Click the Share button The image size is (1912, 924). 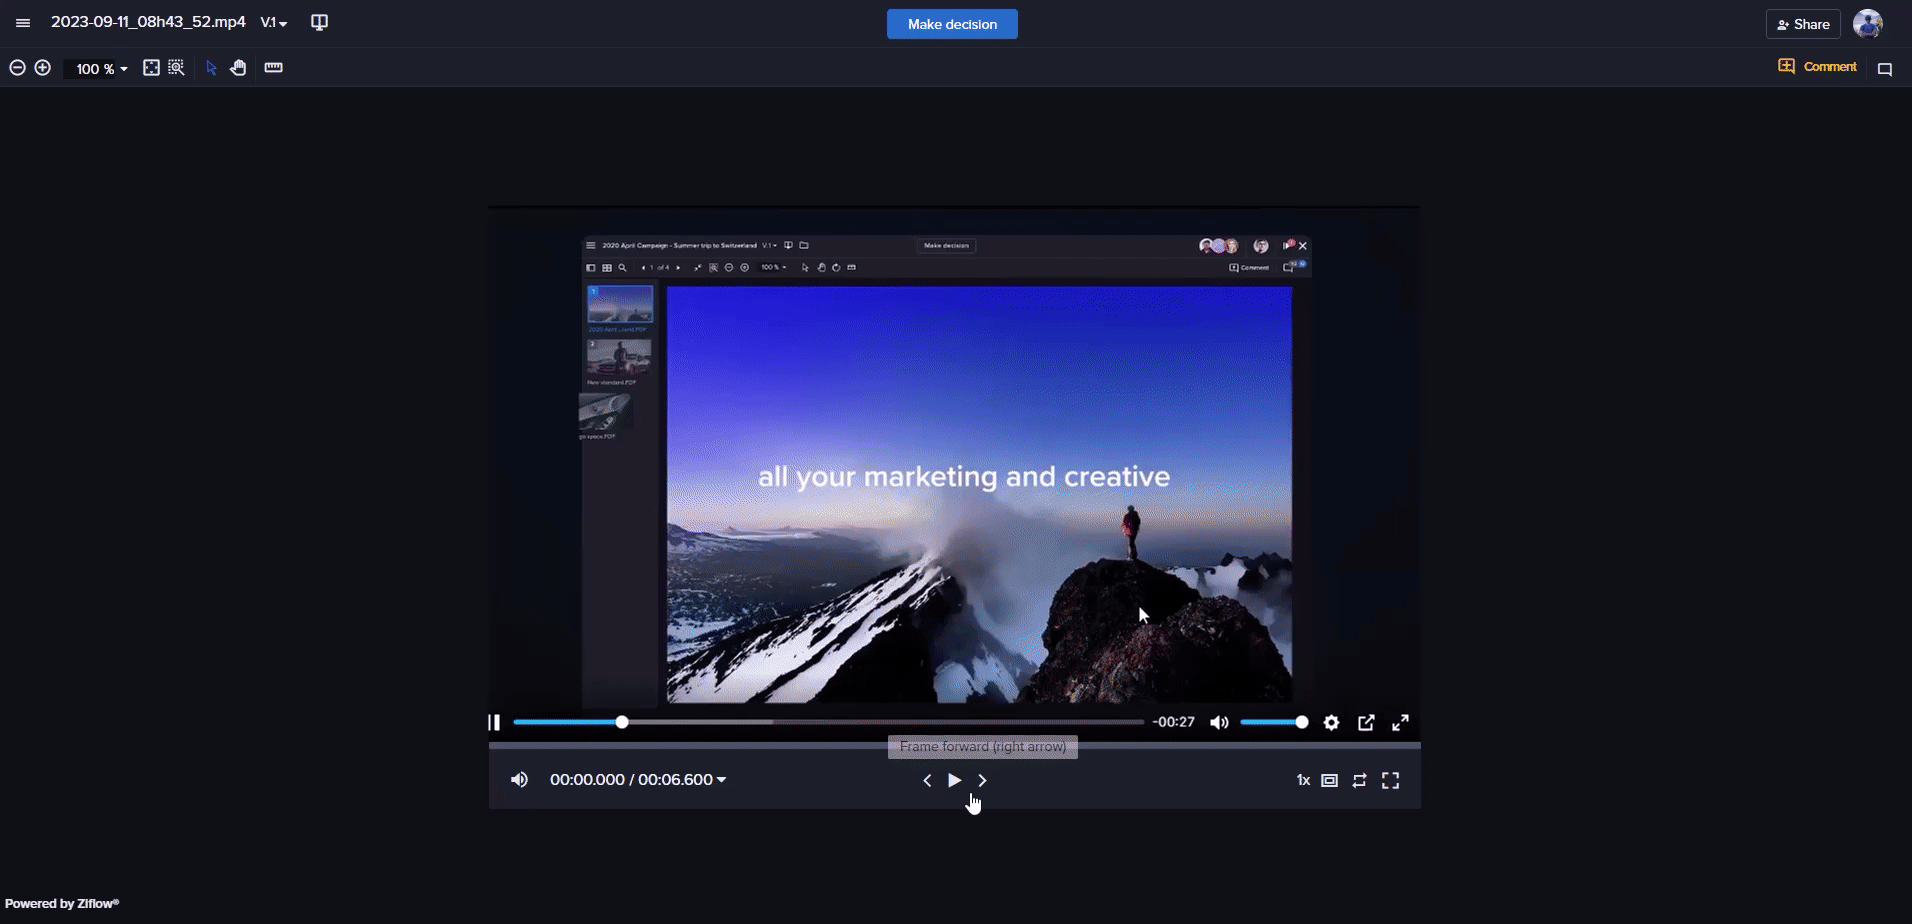tap(1803, 24)
